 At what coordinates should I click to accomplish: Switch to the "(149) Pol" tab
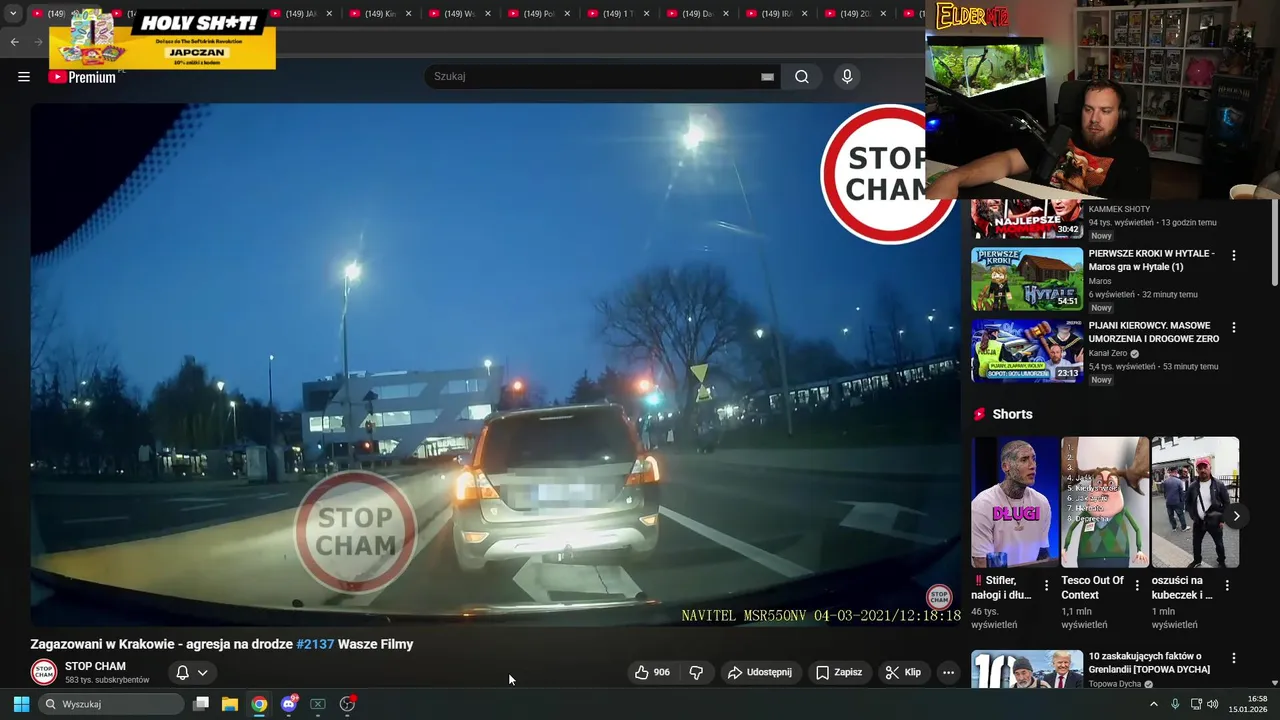coord(538,14)
